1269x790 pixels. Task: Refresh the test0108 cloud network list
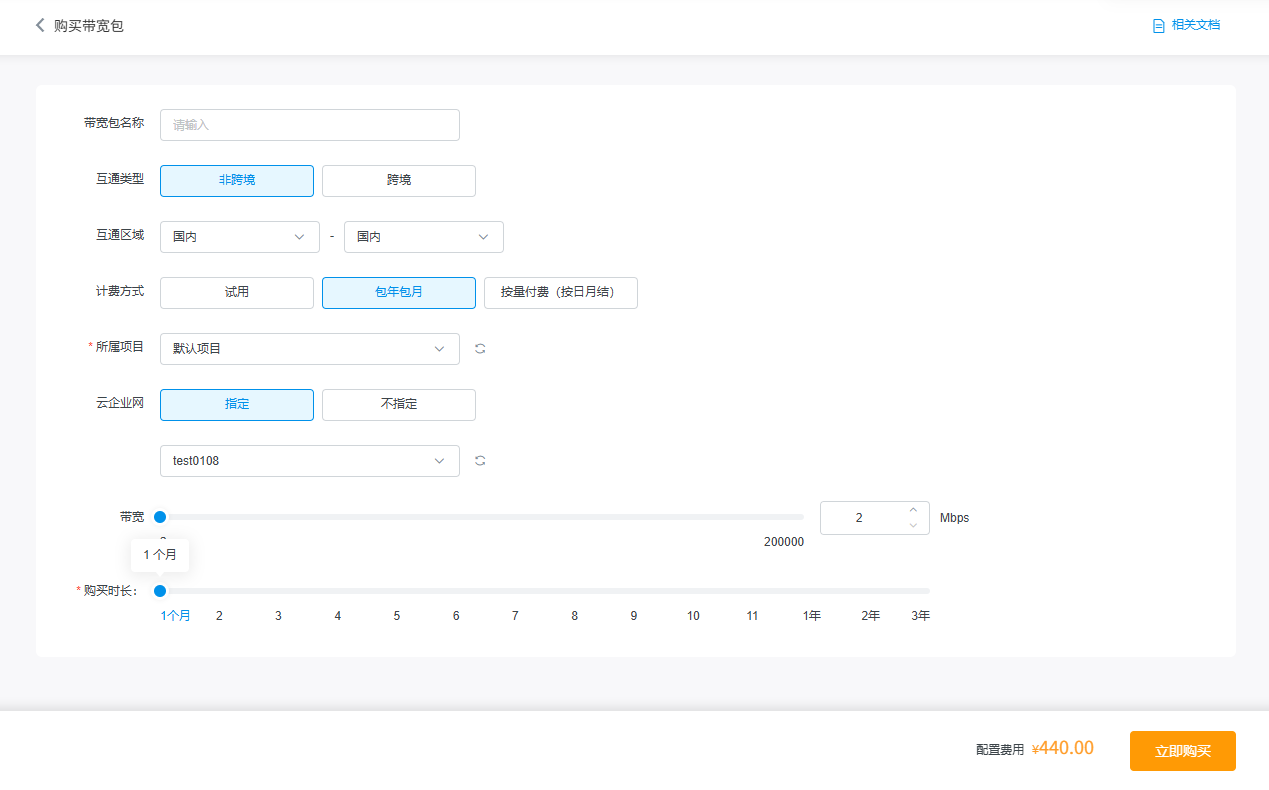[480, 461]
